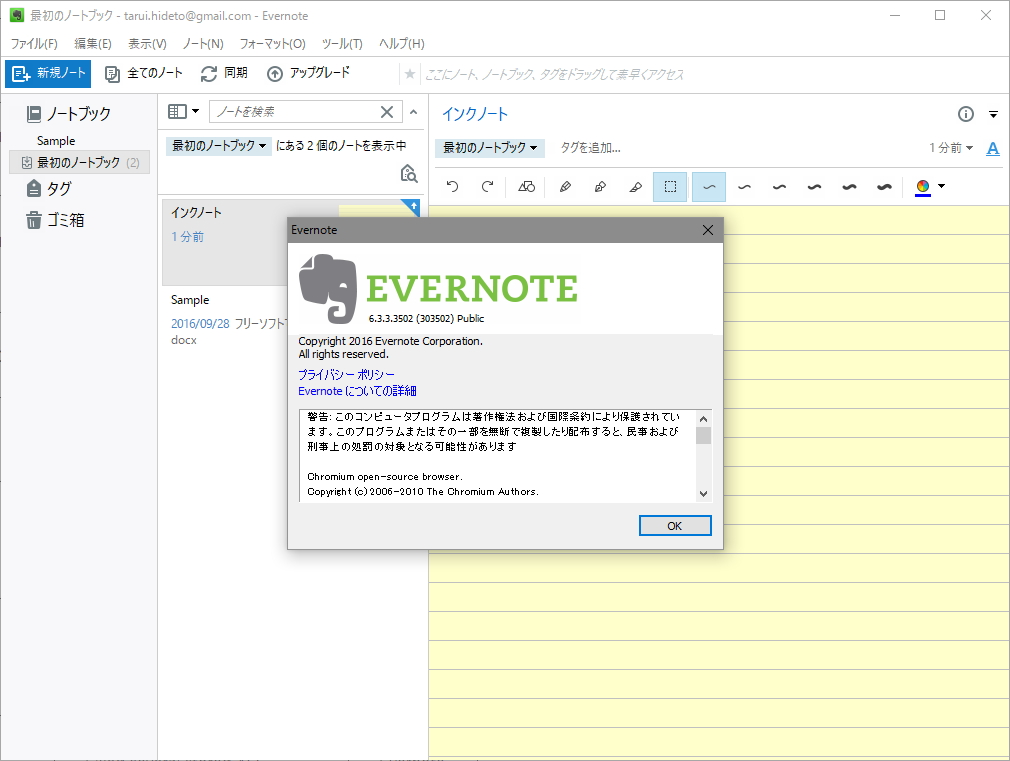Select the thinnest stroke width
The image size is (1010, 761).
[x=709, y=187]
